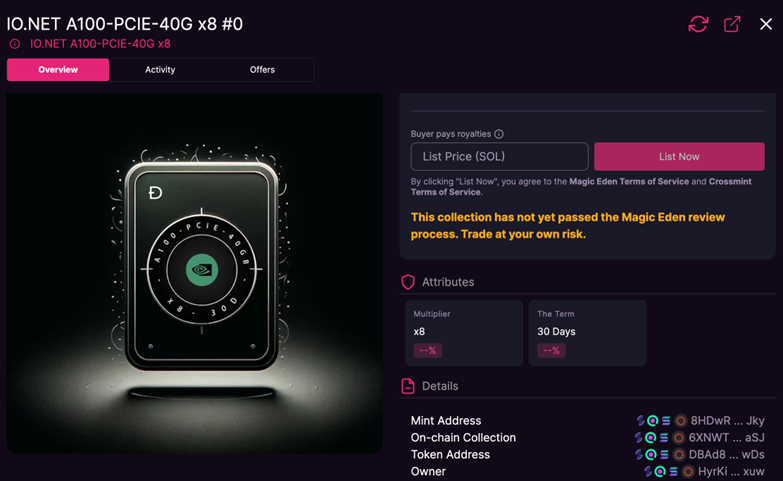The width and height of the screenshot is (783, 481).
Task: Click orange explorer icon in Owner row
Action: tap(687, 471)
